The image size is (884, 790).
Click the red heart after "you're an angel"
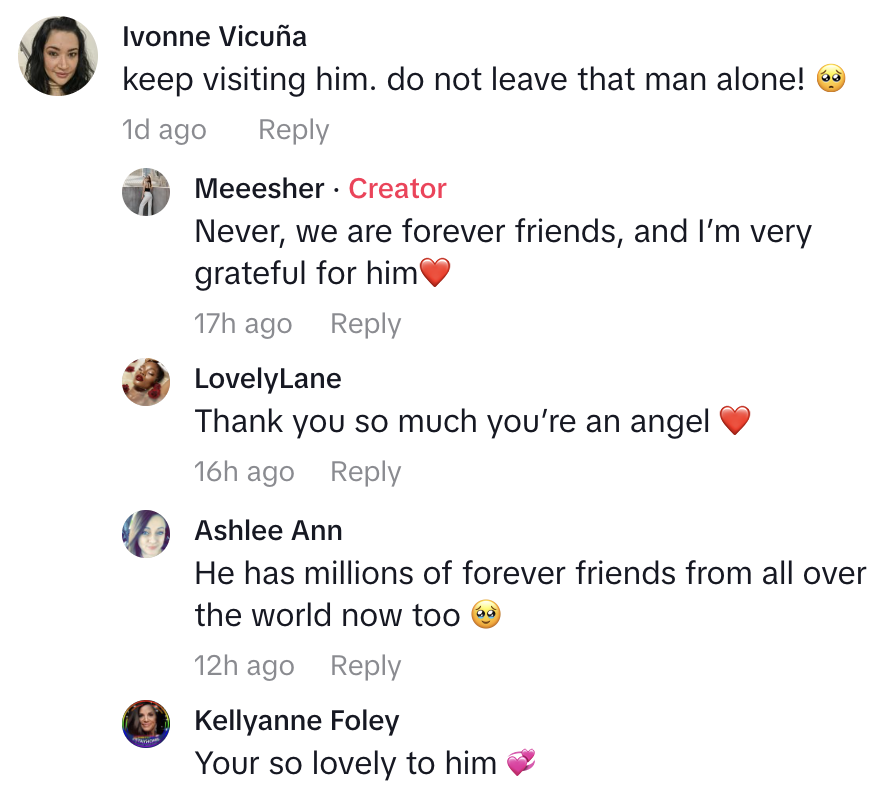(735, 422)
